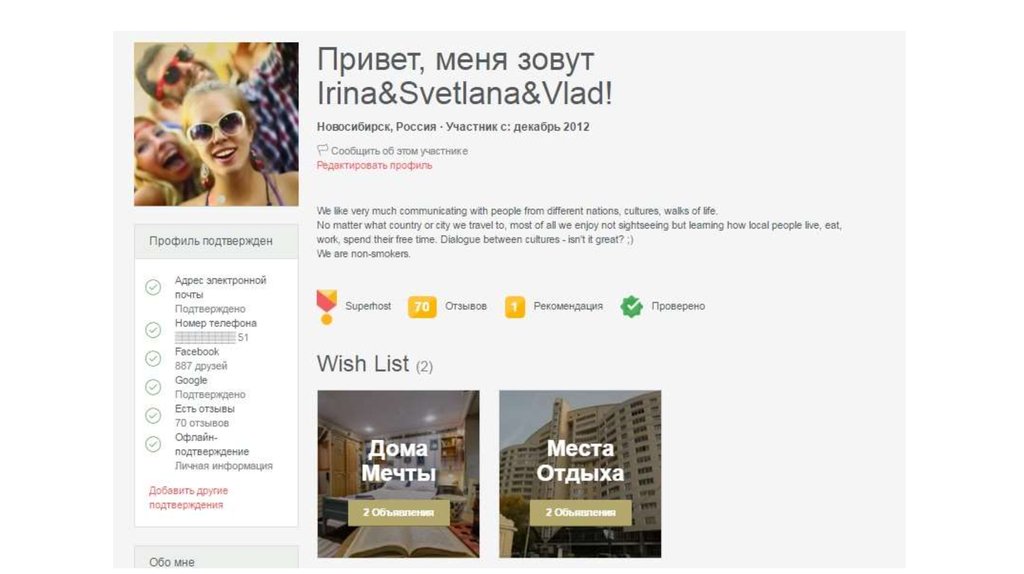The width and height of the screenshot is (1024, 574).
Task: Click the green verified checkmark badge
Action: click(632, 306)
